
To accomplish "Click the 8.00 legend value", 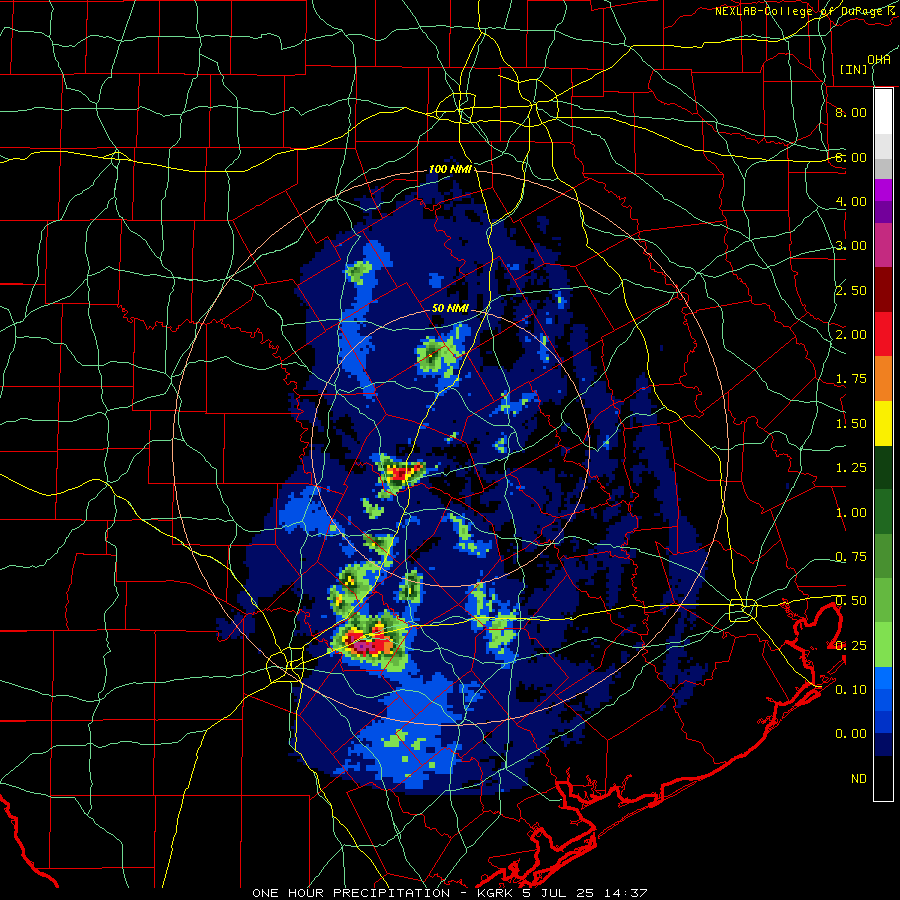I will [851, 112].
